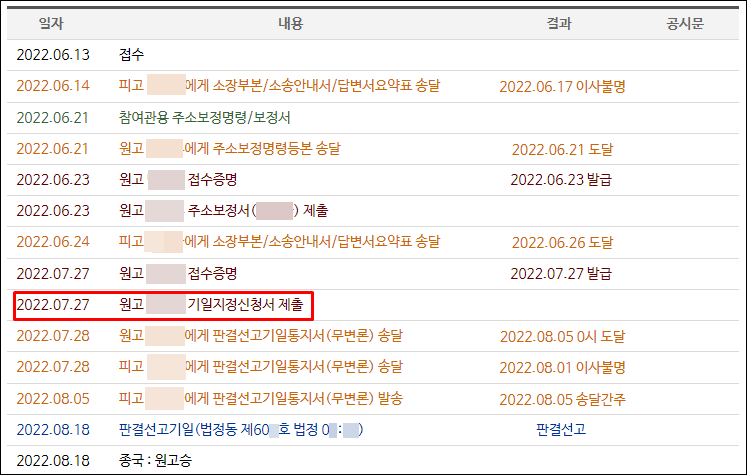The width and height of the screenshot is (747, 475).
Task: Click the 접수 entry text
Action: point(131,55)
